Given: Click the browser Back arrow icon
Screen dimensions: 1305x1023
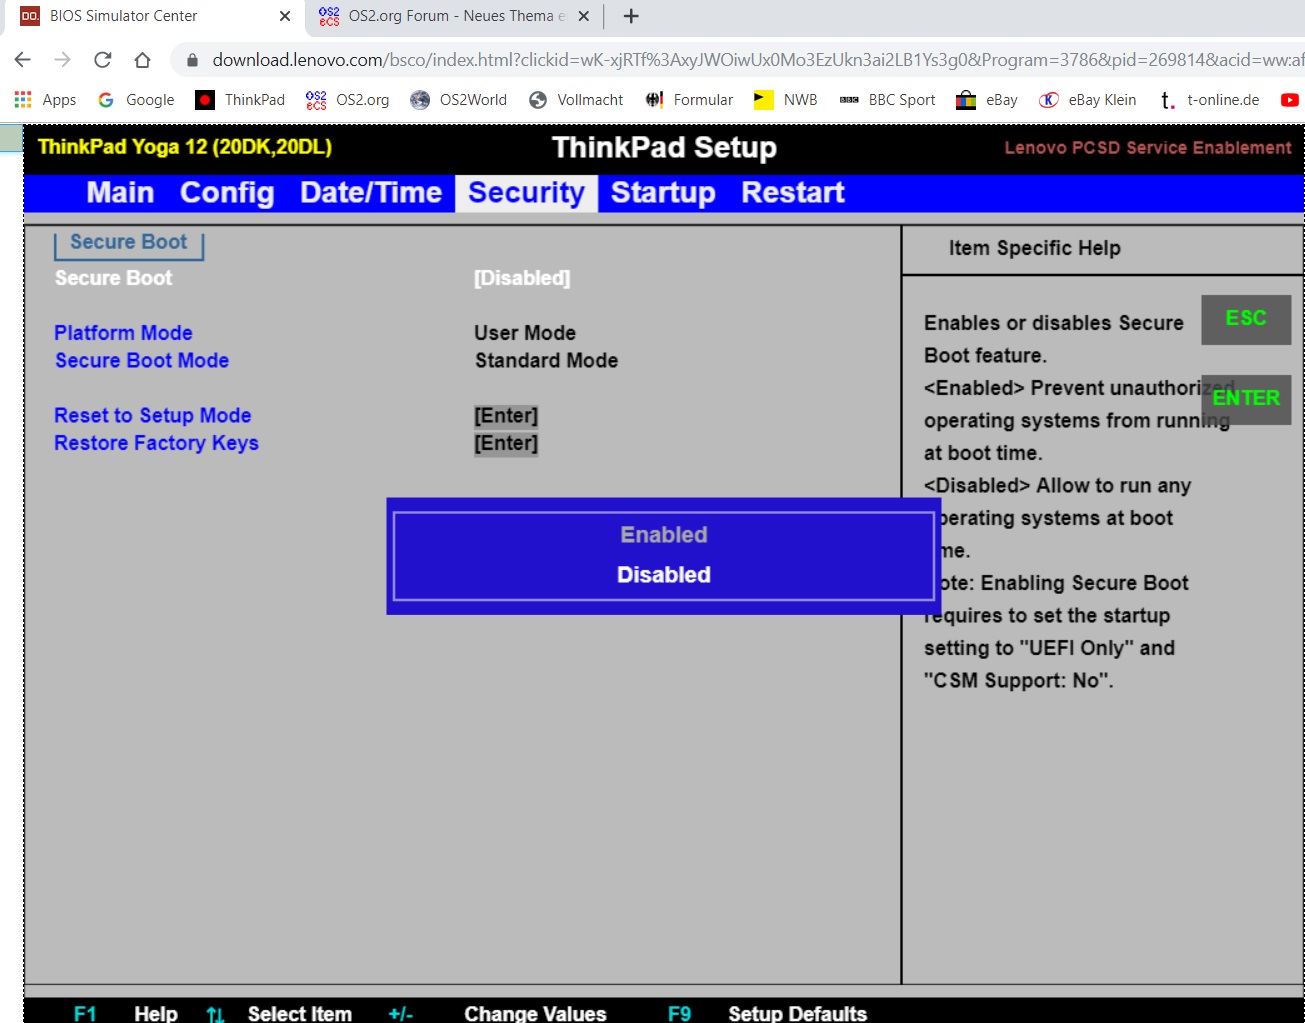Looking at the screenshot, I should point(22,60).
